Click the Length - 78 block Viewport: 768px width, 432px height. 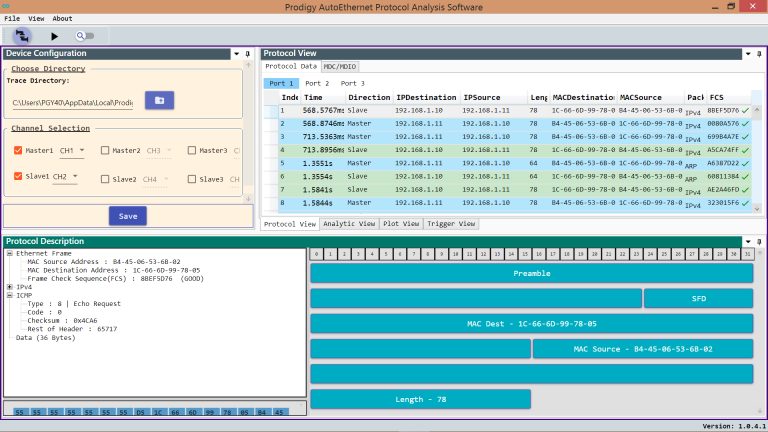coord(420,400)
